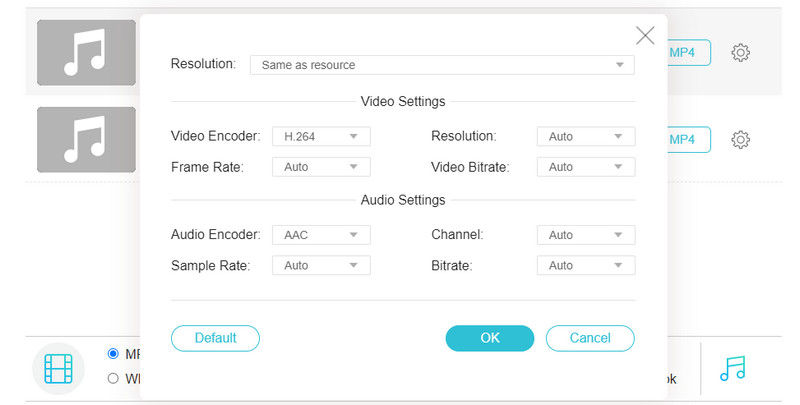Click the Sample Rate label

(x=210, y=266)
